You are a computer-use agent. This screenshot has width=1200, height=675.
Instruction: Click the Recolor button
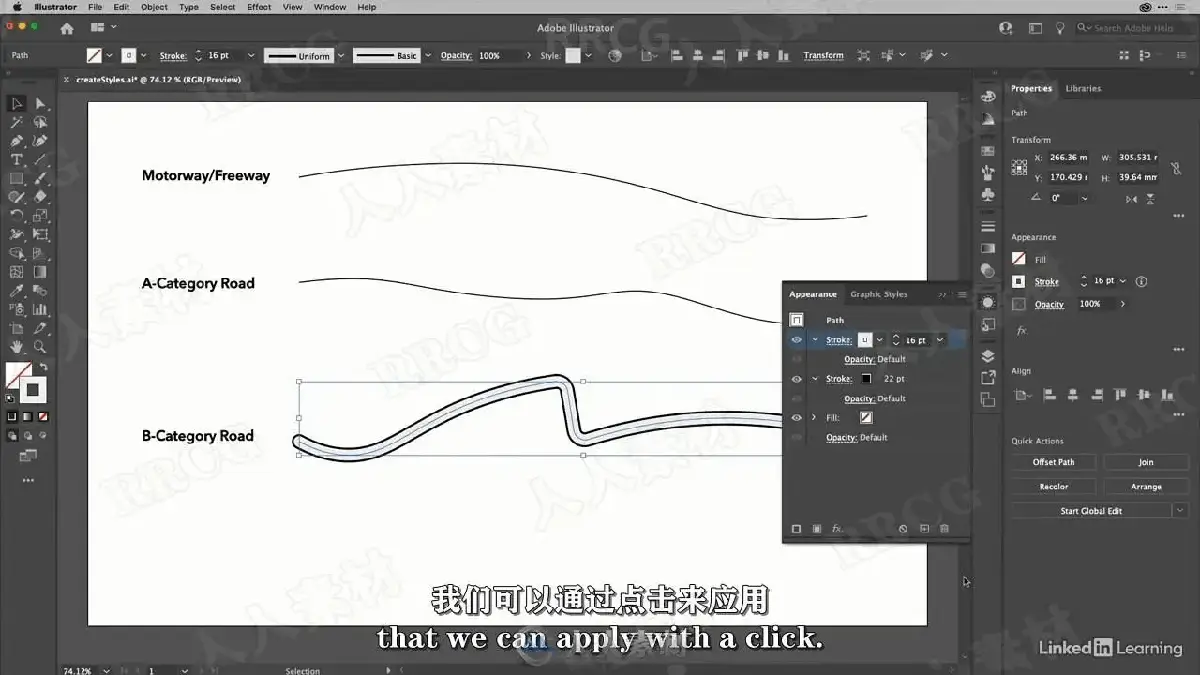point(1054,486)
